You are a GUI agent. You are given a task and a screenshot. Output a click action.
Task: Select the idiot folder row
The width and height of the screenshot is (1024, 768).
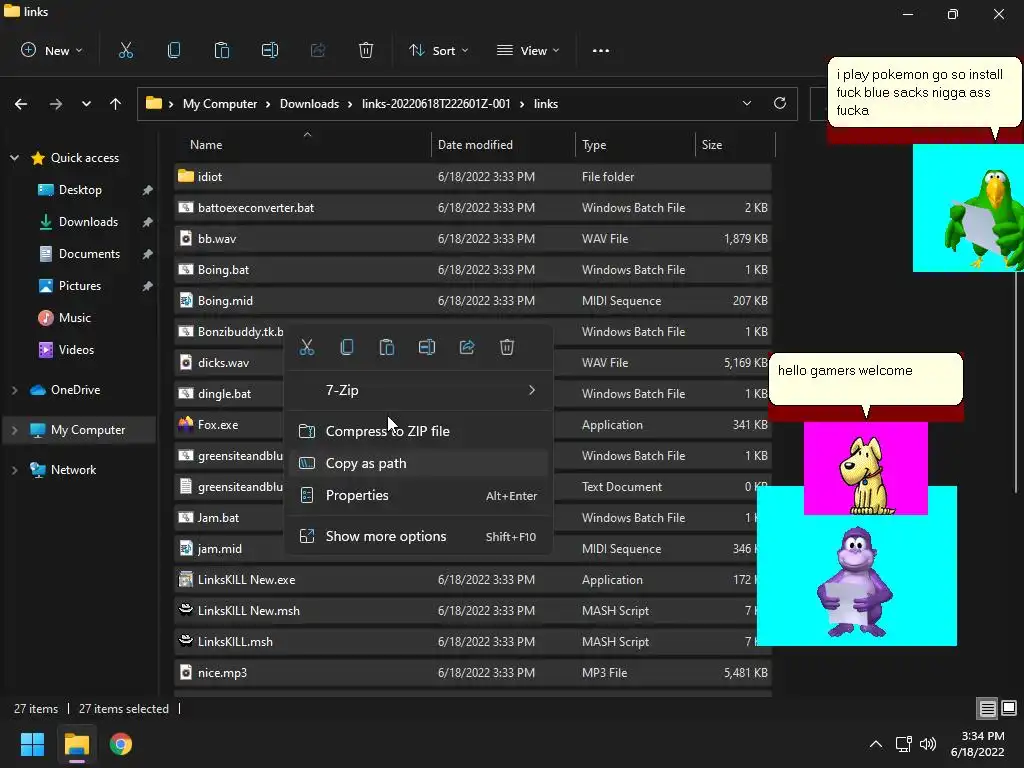pos(473,176)
